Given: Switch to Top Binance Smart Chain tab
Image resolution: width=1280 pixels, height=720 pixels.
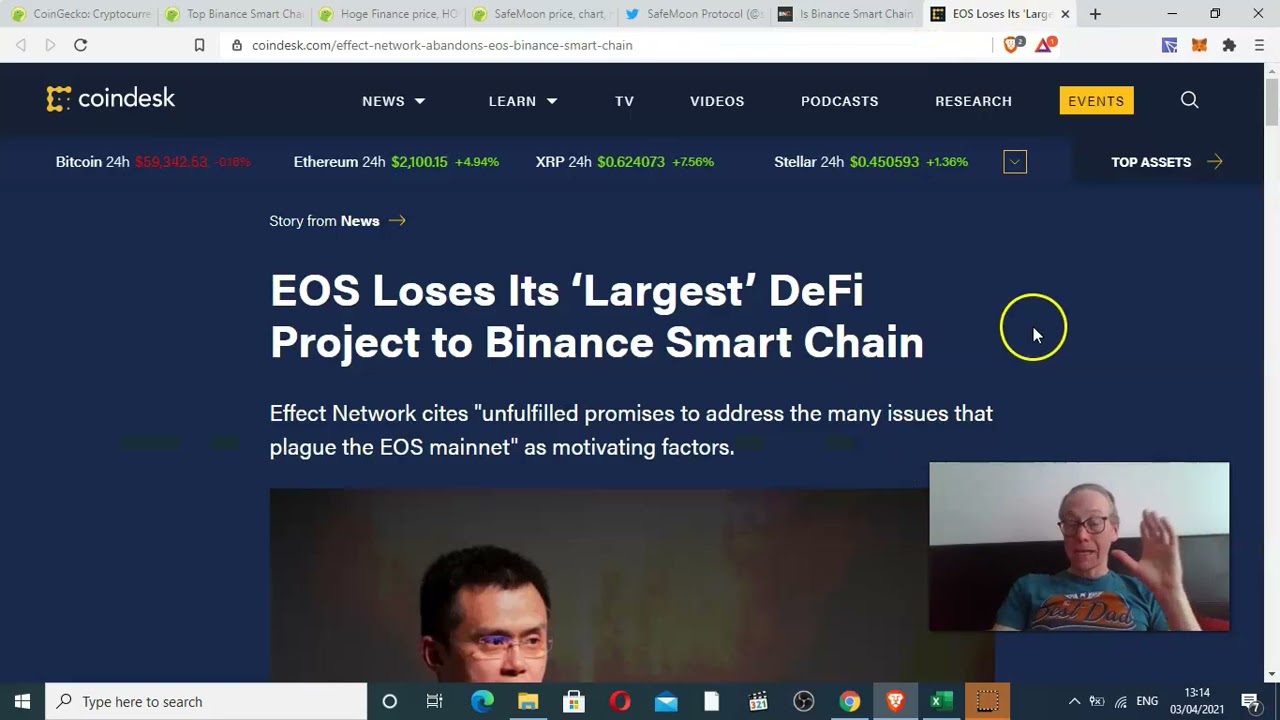Looking at the screenshot, I should [234, 14].
